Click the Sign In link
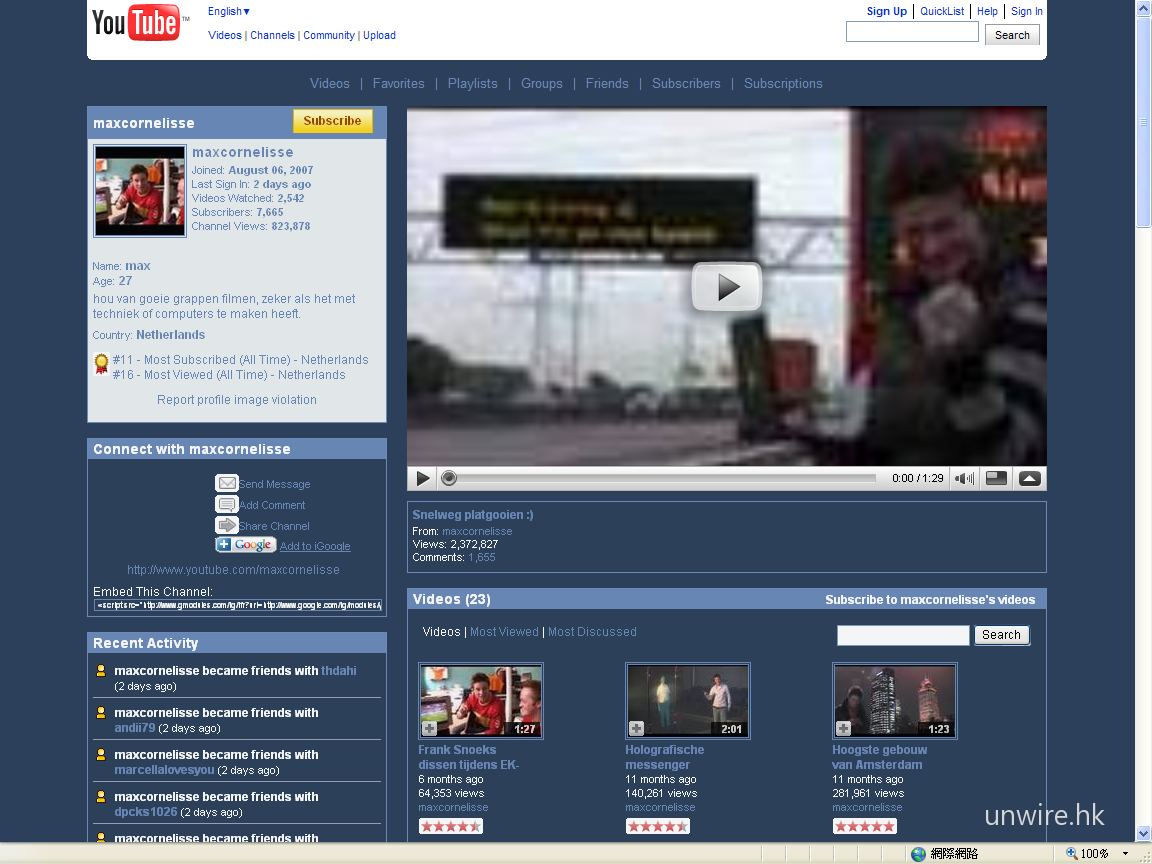The image size is (1152, 864). click(x=1026, y=11)
